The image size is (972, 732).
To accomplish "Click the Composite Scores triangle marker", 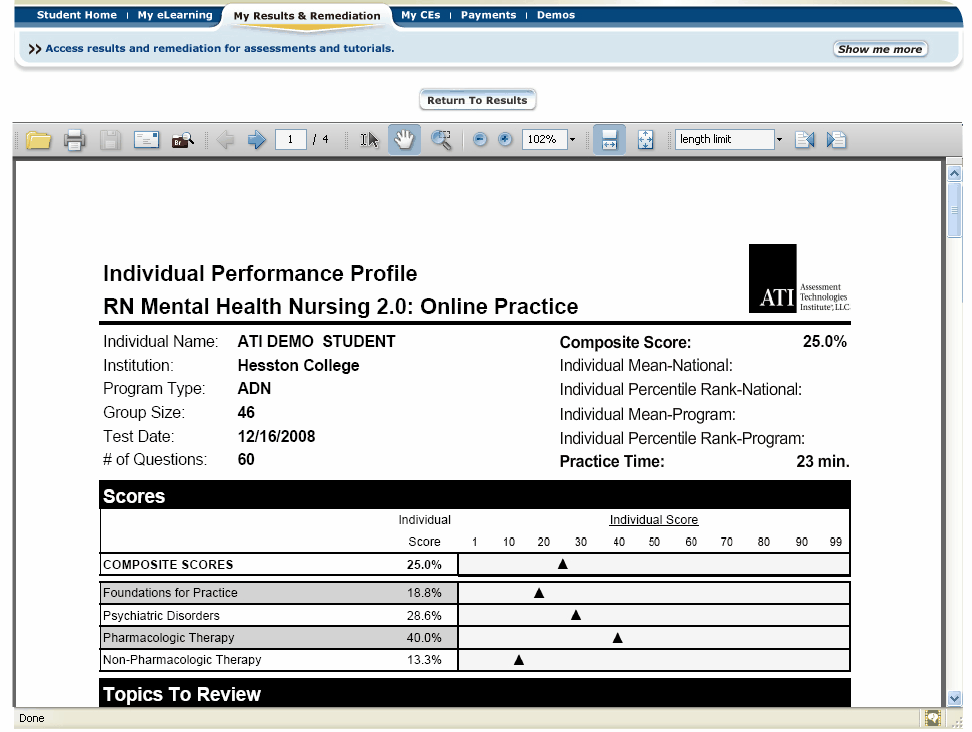I will pyautogui.click(x=562, y=564).
